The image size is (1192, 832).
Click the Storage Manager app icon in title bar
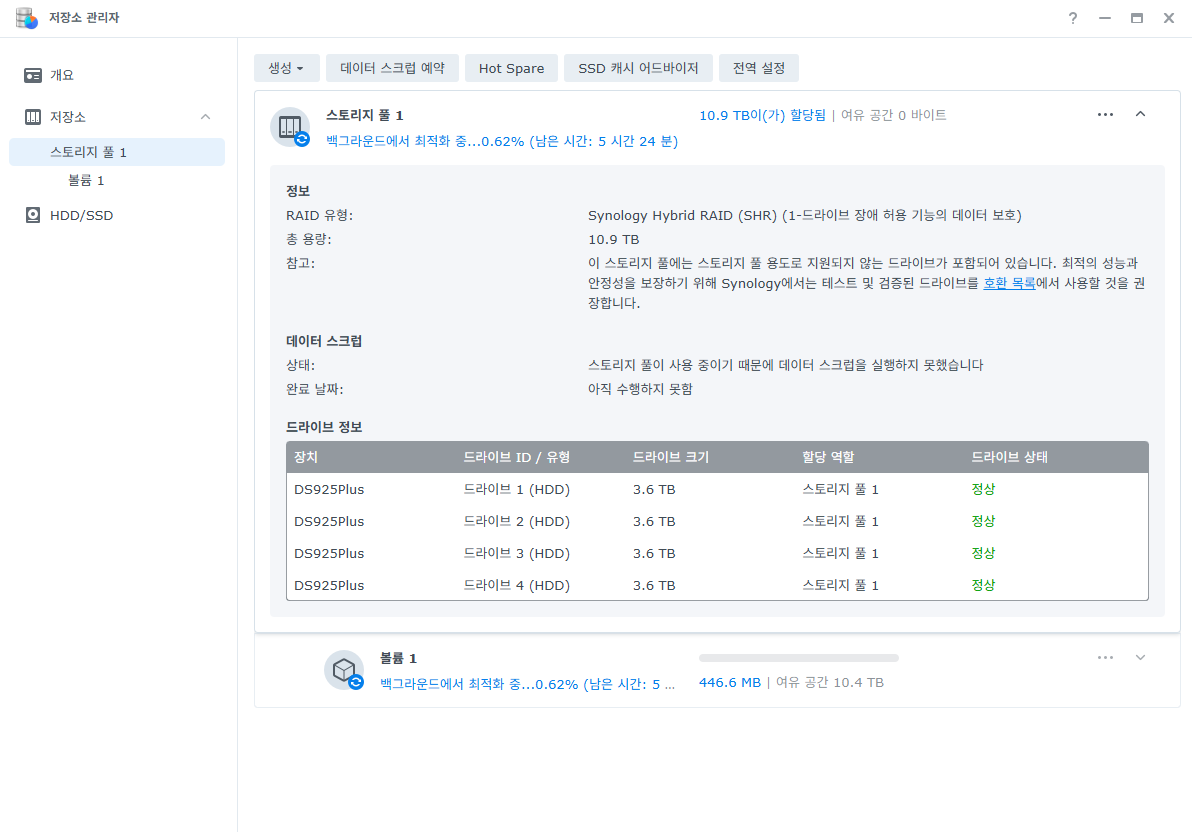point(27,17)
